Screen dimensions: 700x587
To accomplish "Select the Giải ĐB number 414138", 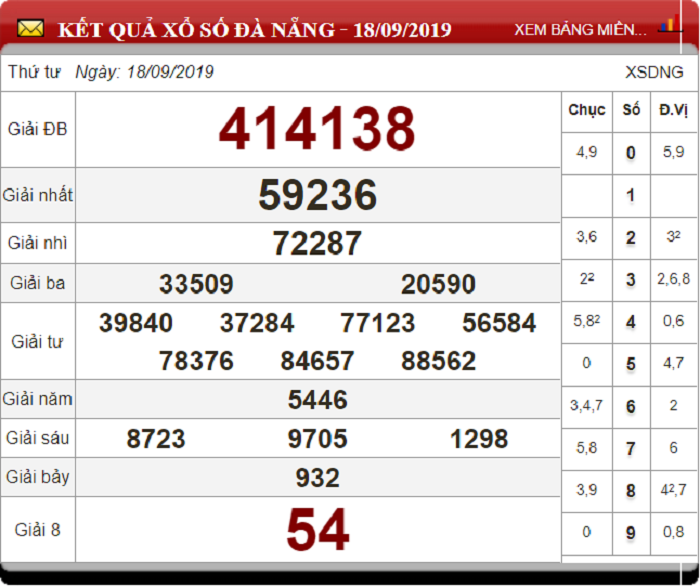I will (317, 129).
